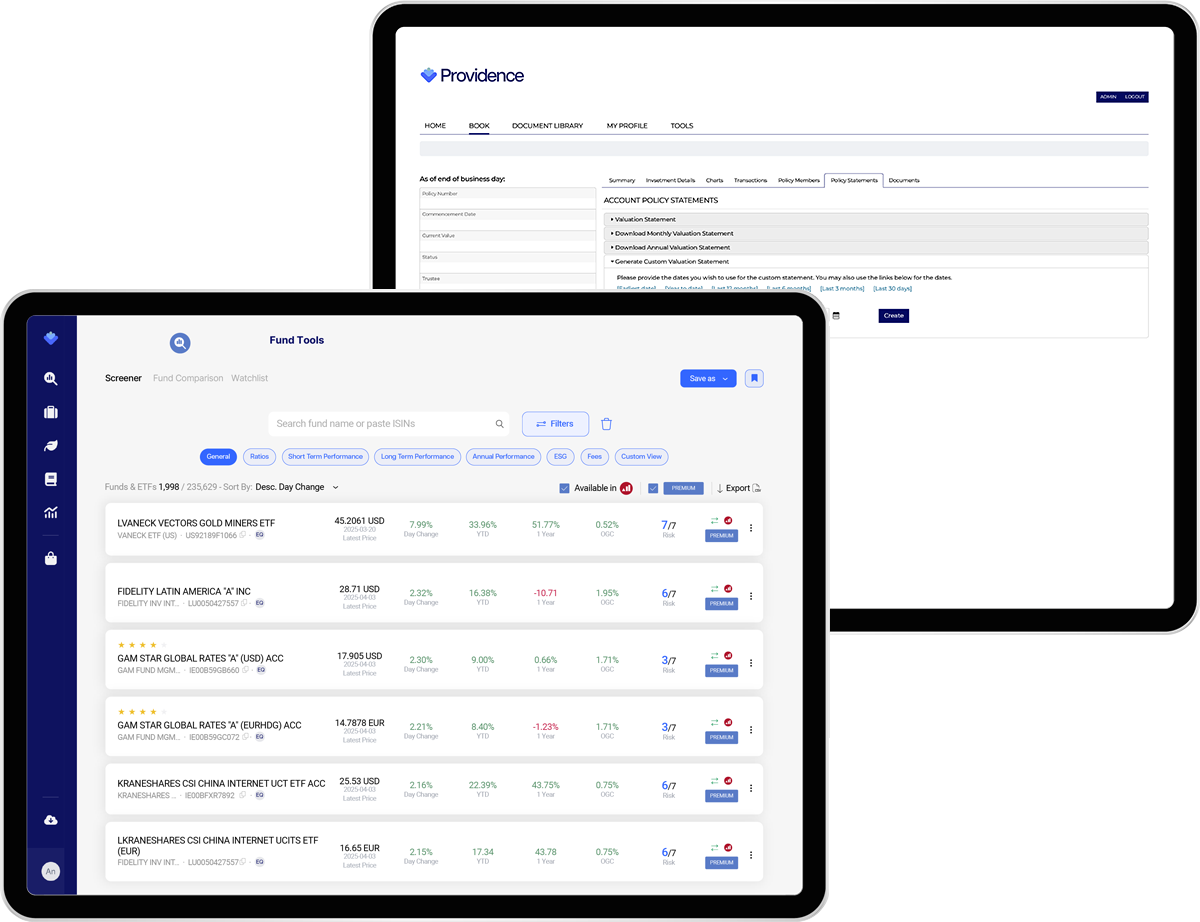Toggle the Premium filter checkbox
The image size is (1200, 922).
(x=653, y=488)
